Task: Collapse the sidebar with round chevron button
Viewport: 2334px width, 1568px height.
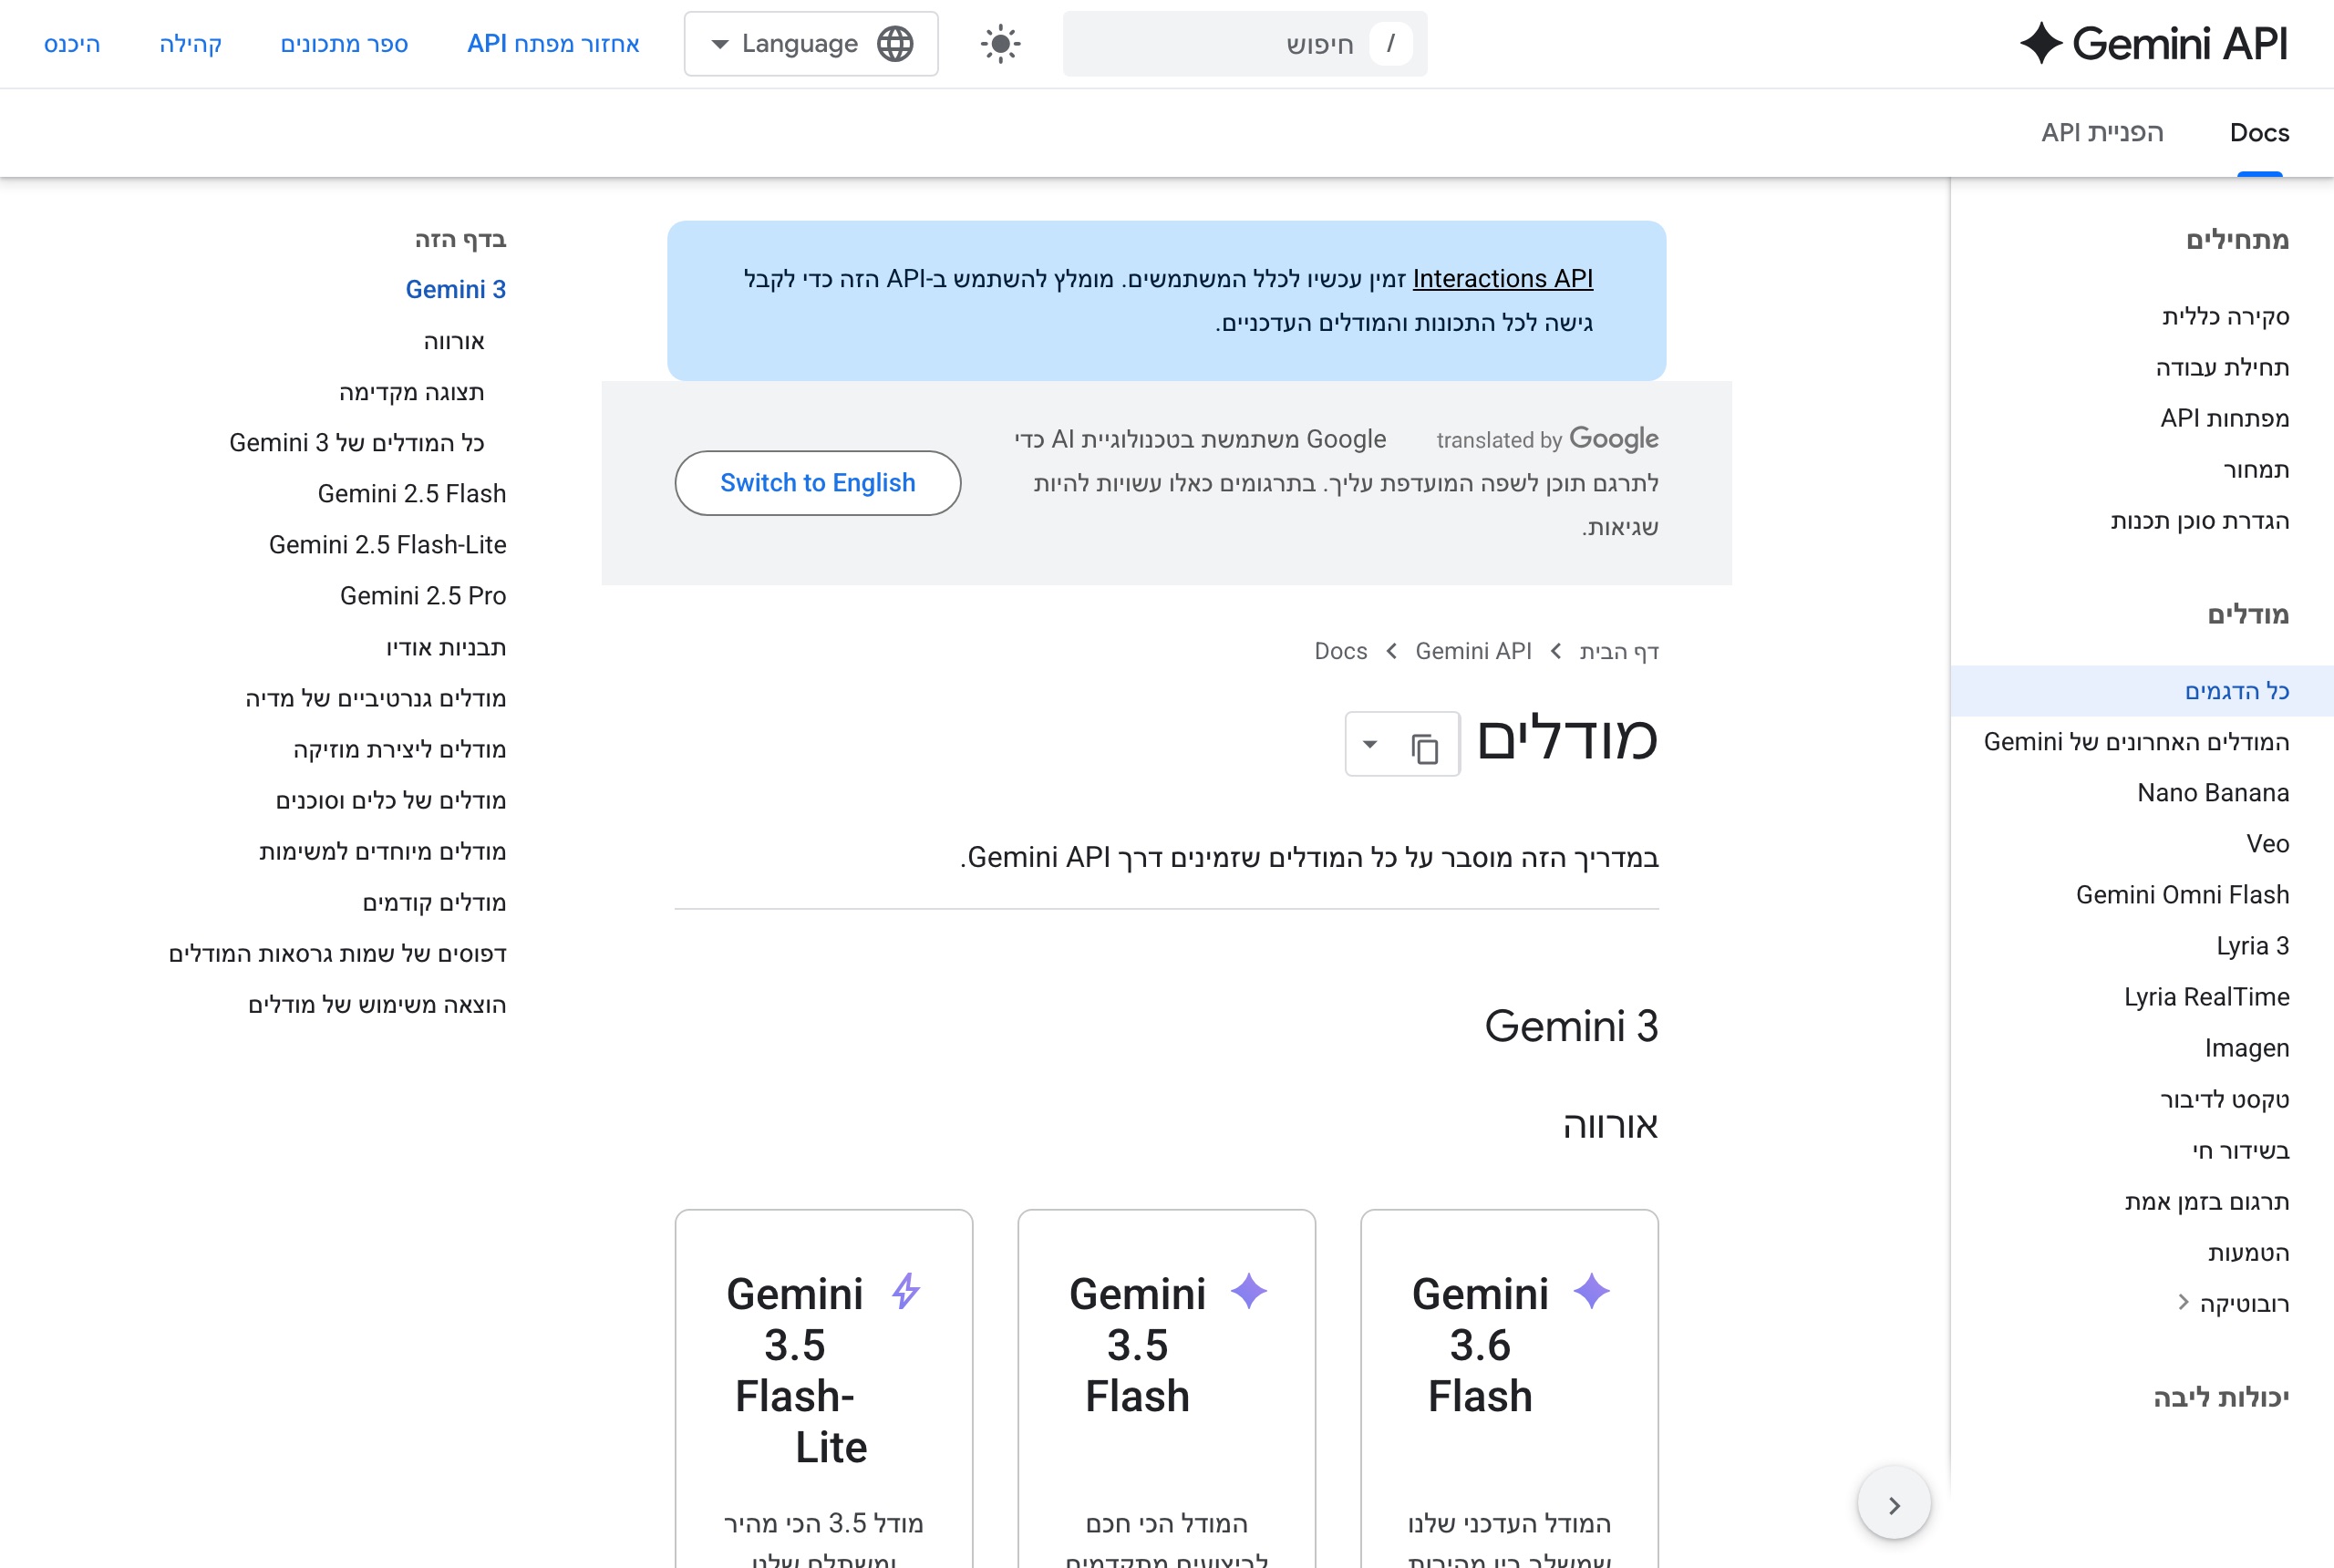Action: [x=1893, y=1504]
